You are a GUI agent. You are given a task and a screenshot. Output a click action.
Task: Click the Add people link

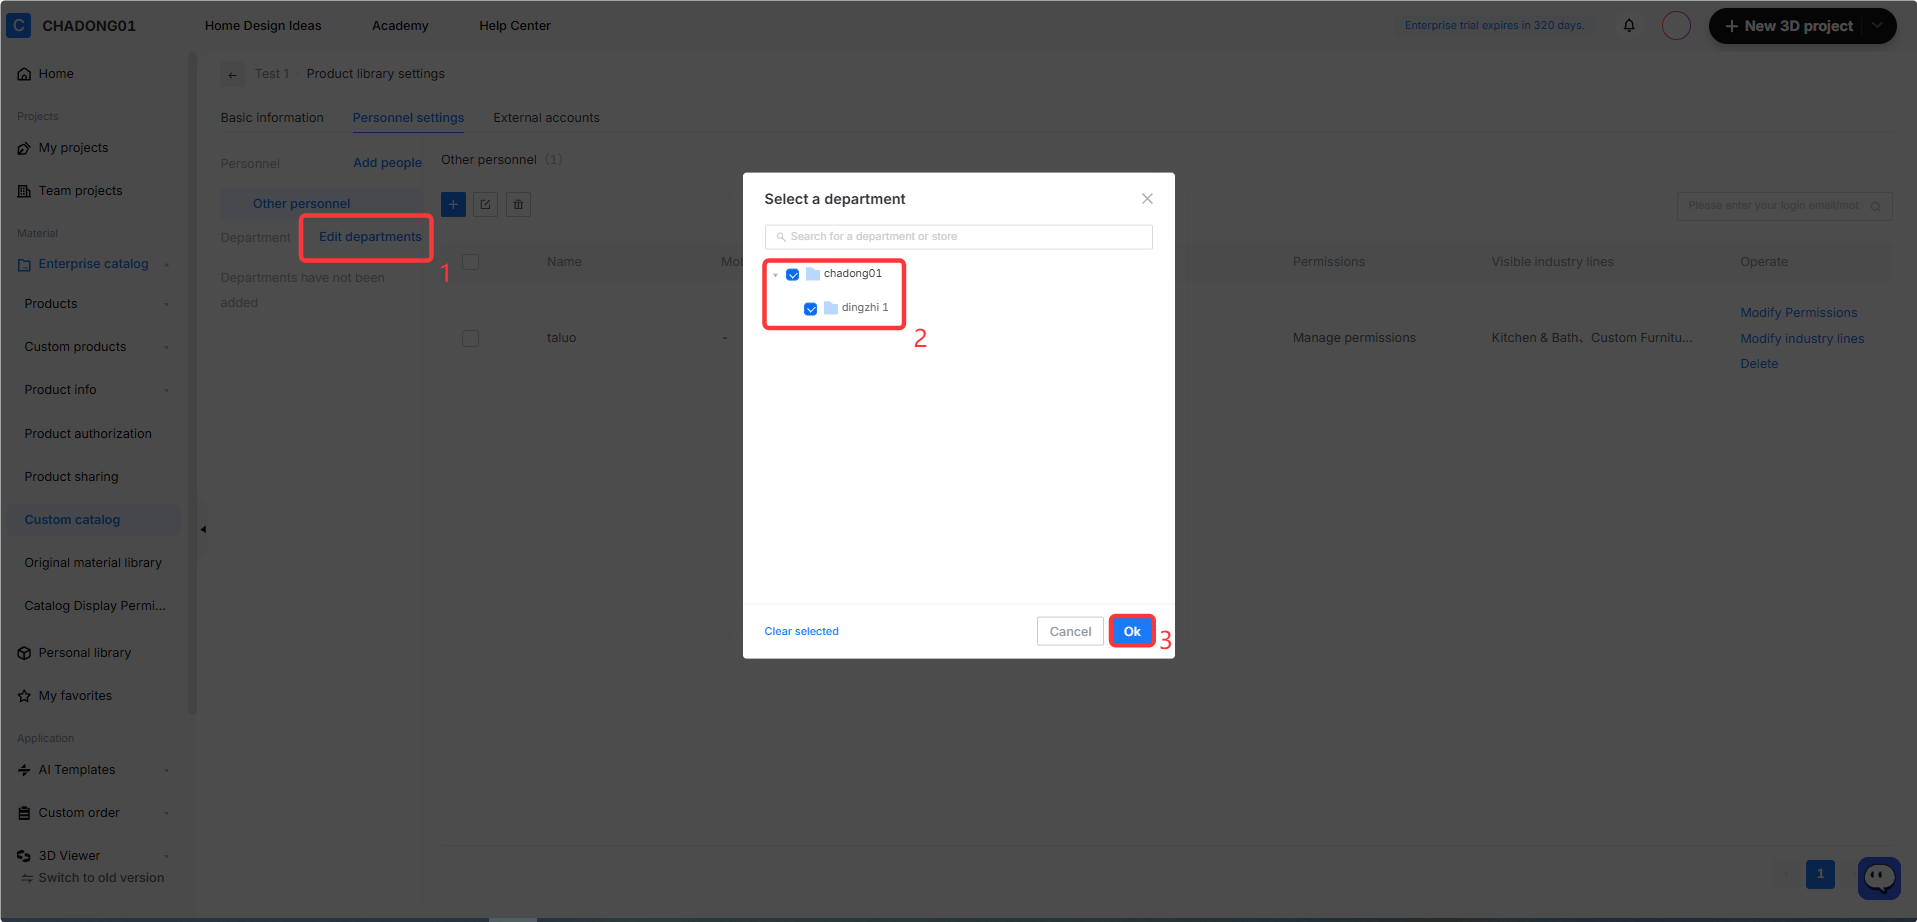[387, 163]
